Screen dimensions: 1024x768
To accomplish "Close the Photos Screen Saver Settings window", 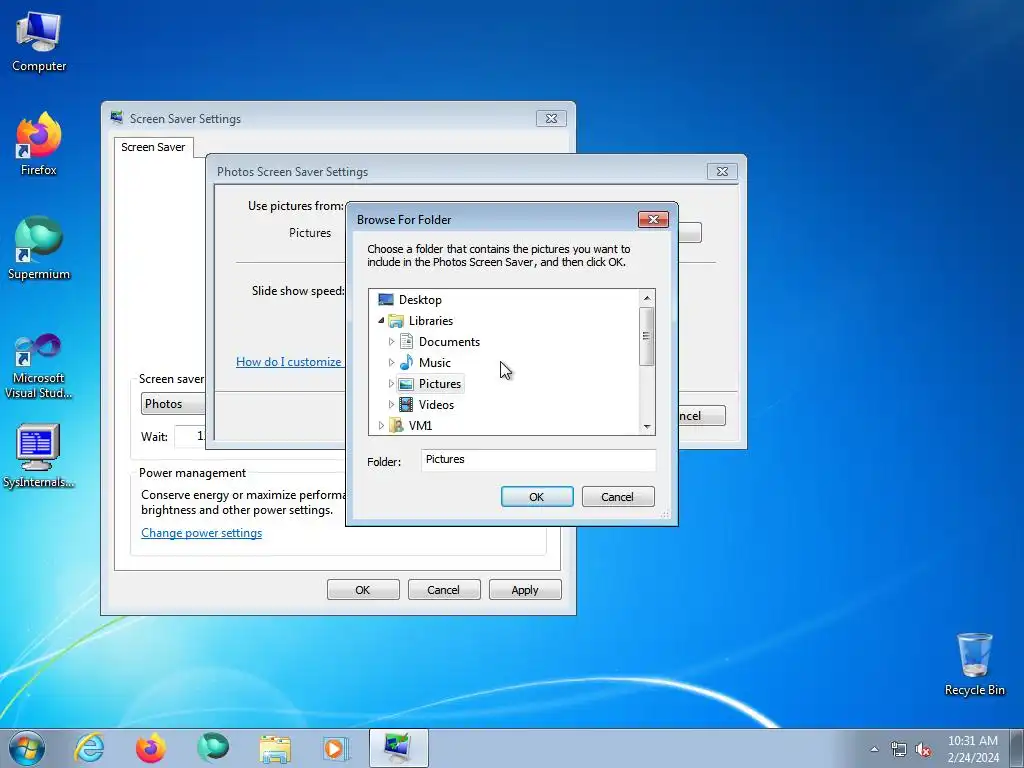I will tap(722, 171).
